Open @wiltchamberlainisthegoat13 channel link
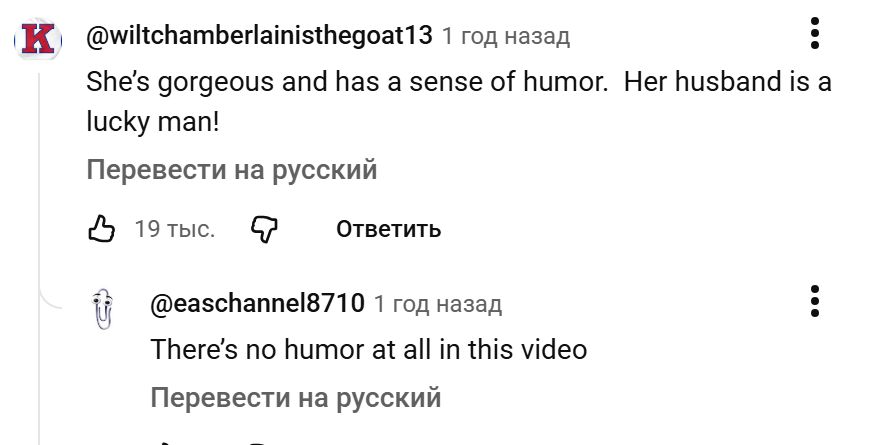The image size is (878, 445). tap(259, 36)
